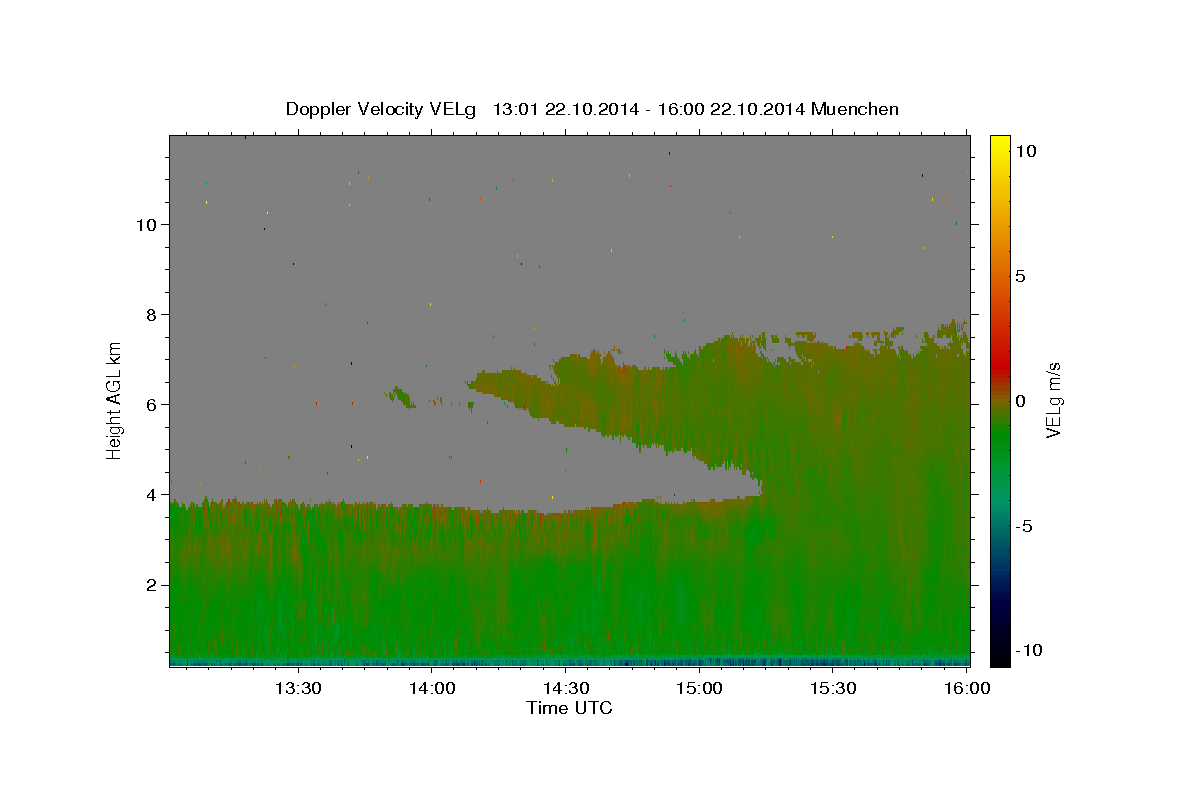
Task: Pick the black bottom of the colorbar
Action: 999,659
